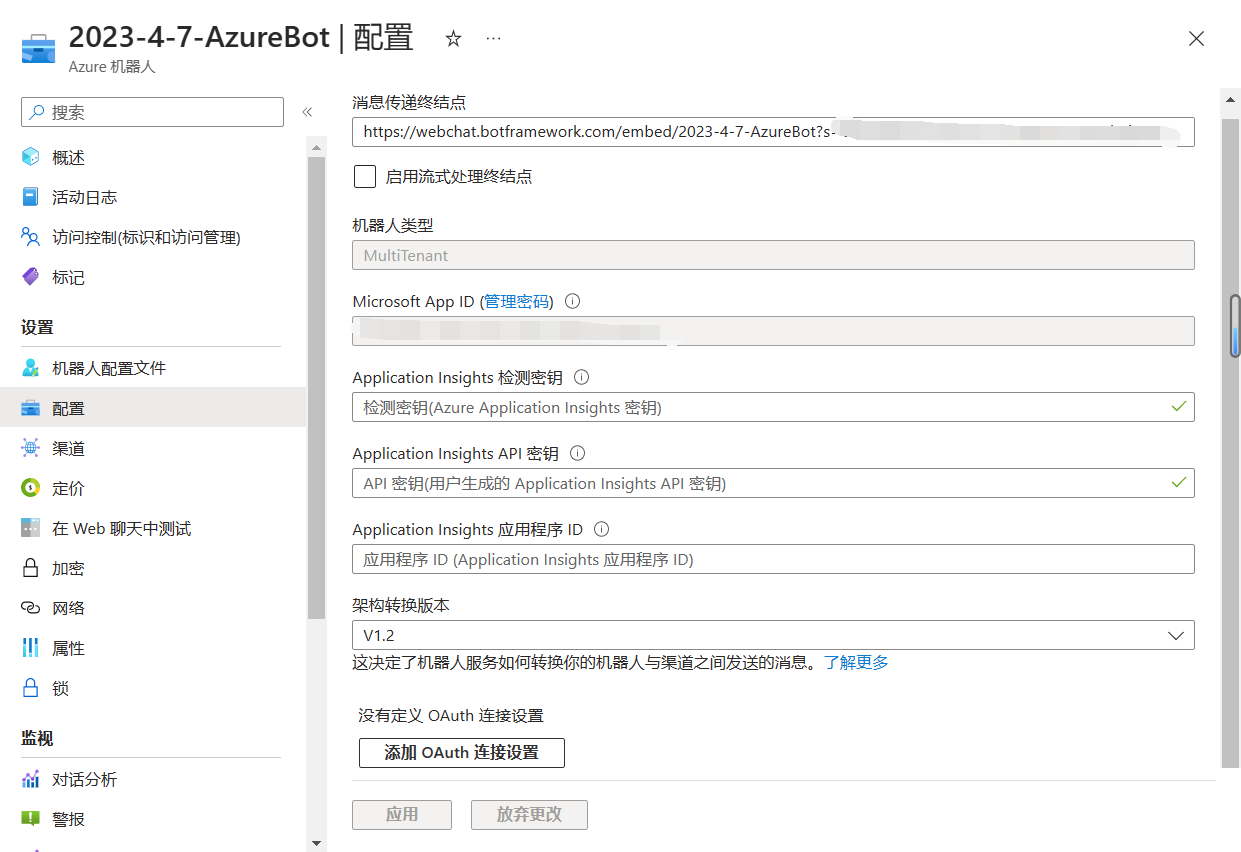This screenshot has height=852, width=1241.
Task: Click the 应用 button
Action: [x=402, y=814]
